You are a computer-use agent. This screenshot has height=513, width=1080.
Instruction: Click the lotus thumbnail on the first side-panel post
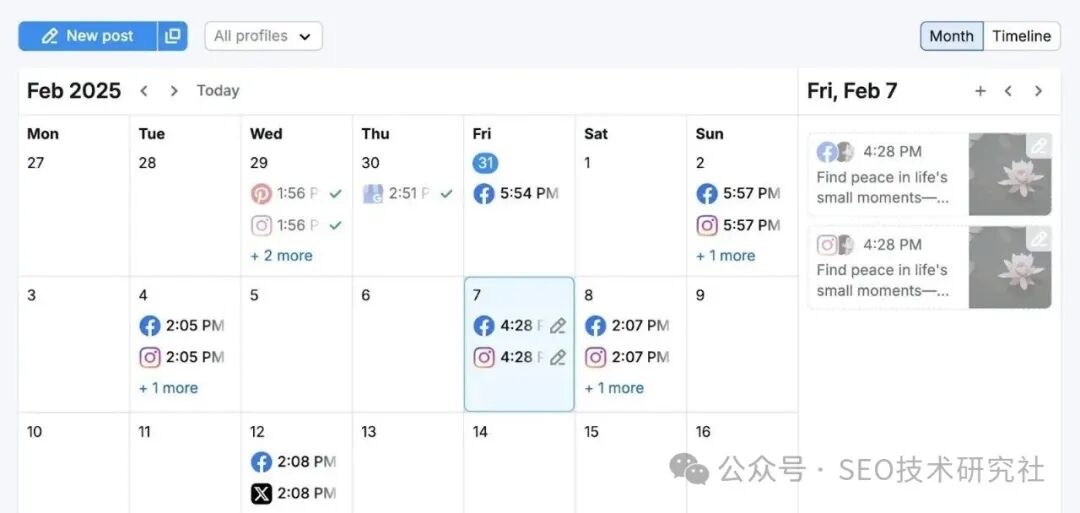(x=1007, y=175)
